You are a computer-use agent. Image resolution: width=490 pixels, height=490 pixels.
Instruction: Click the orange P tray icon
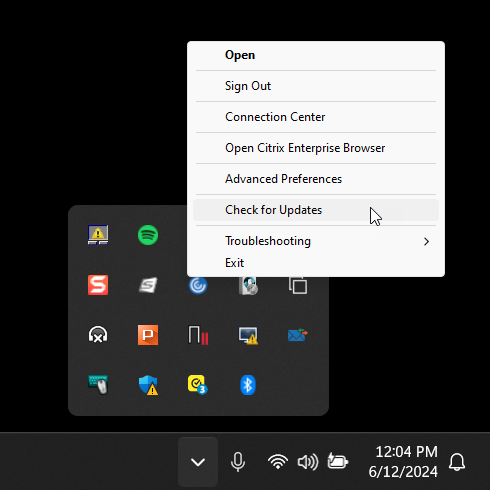(148, 335)
